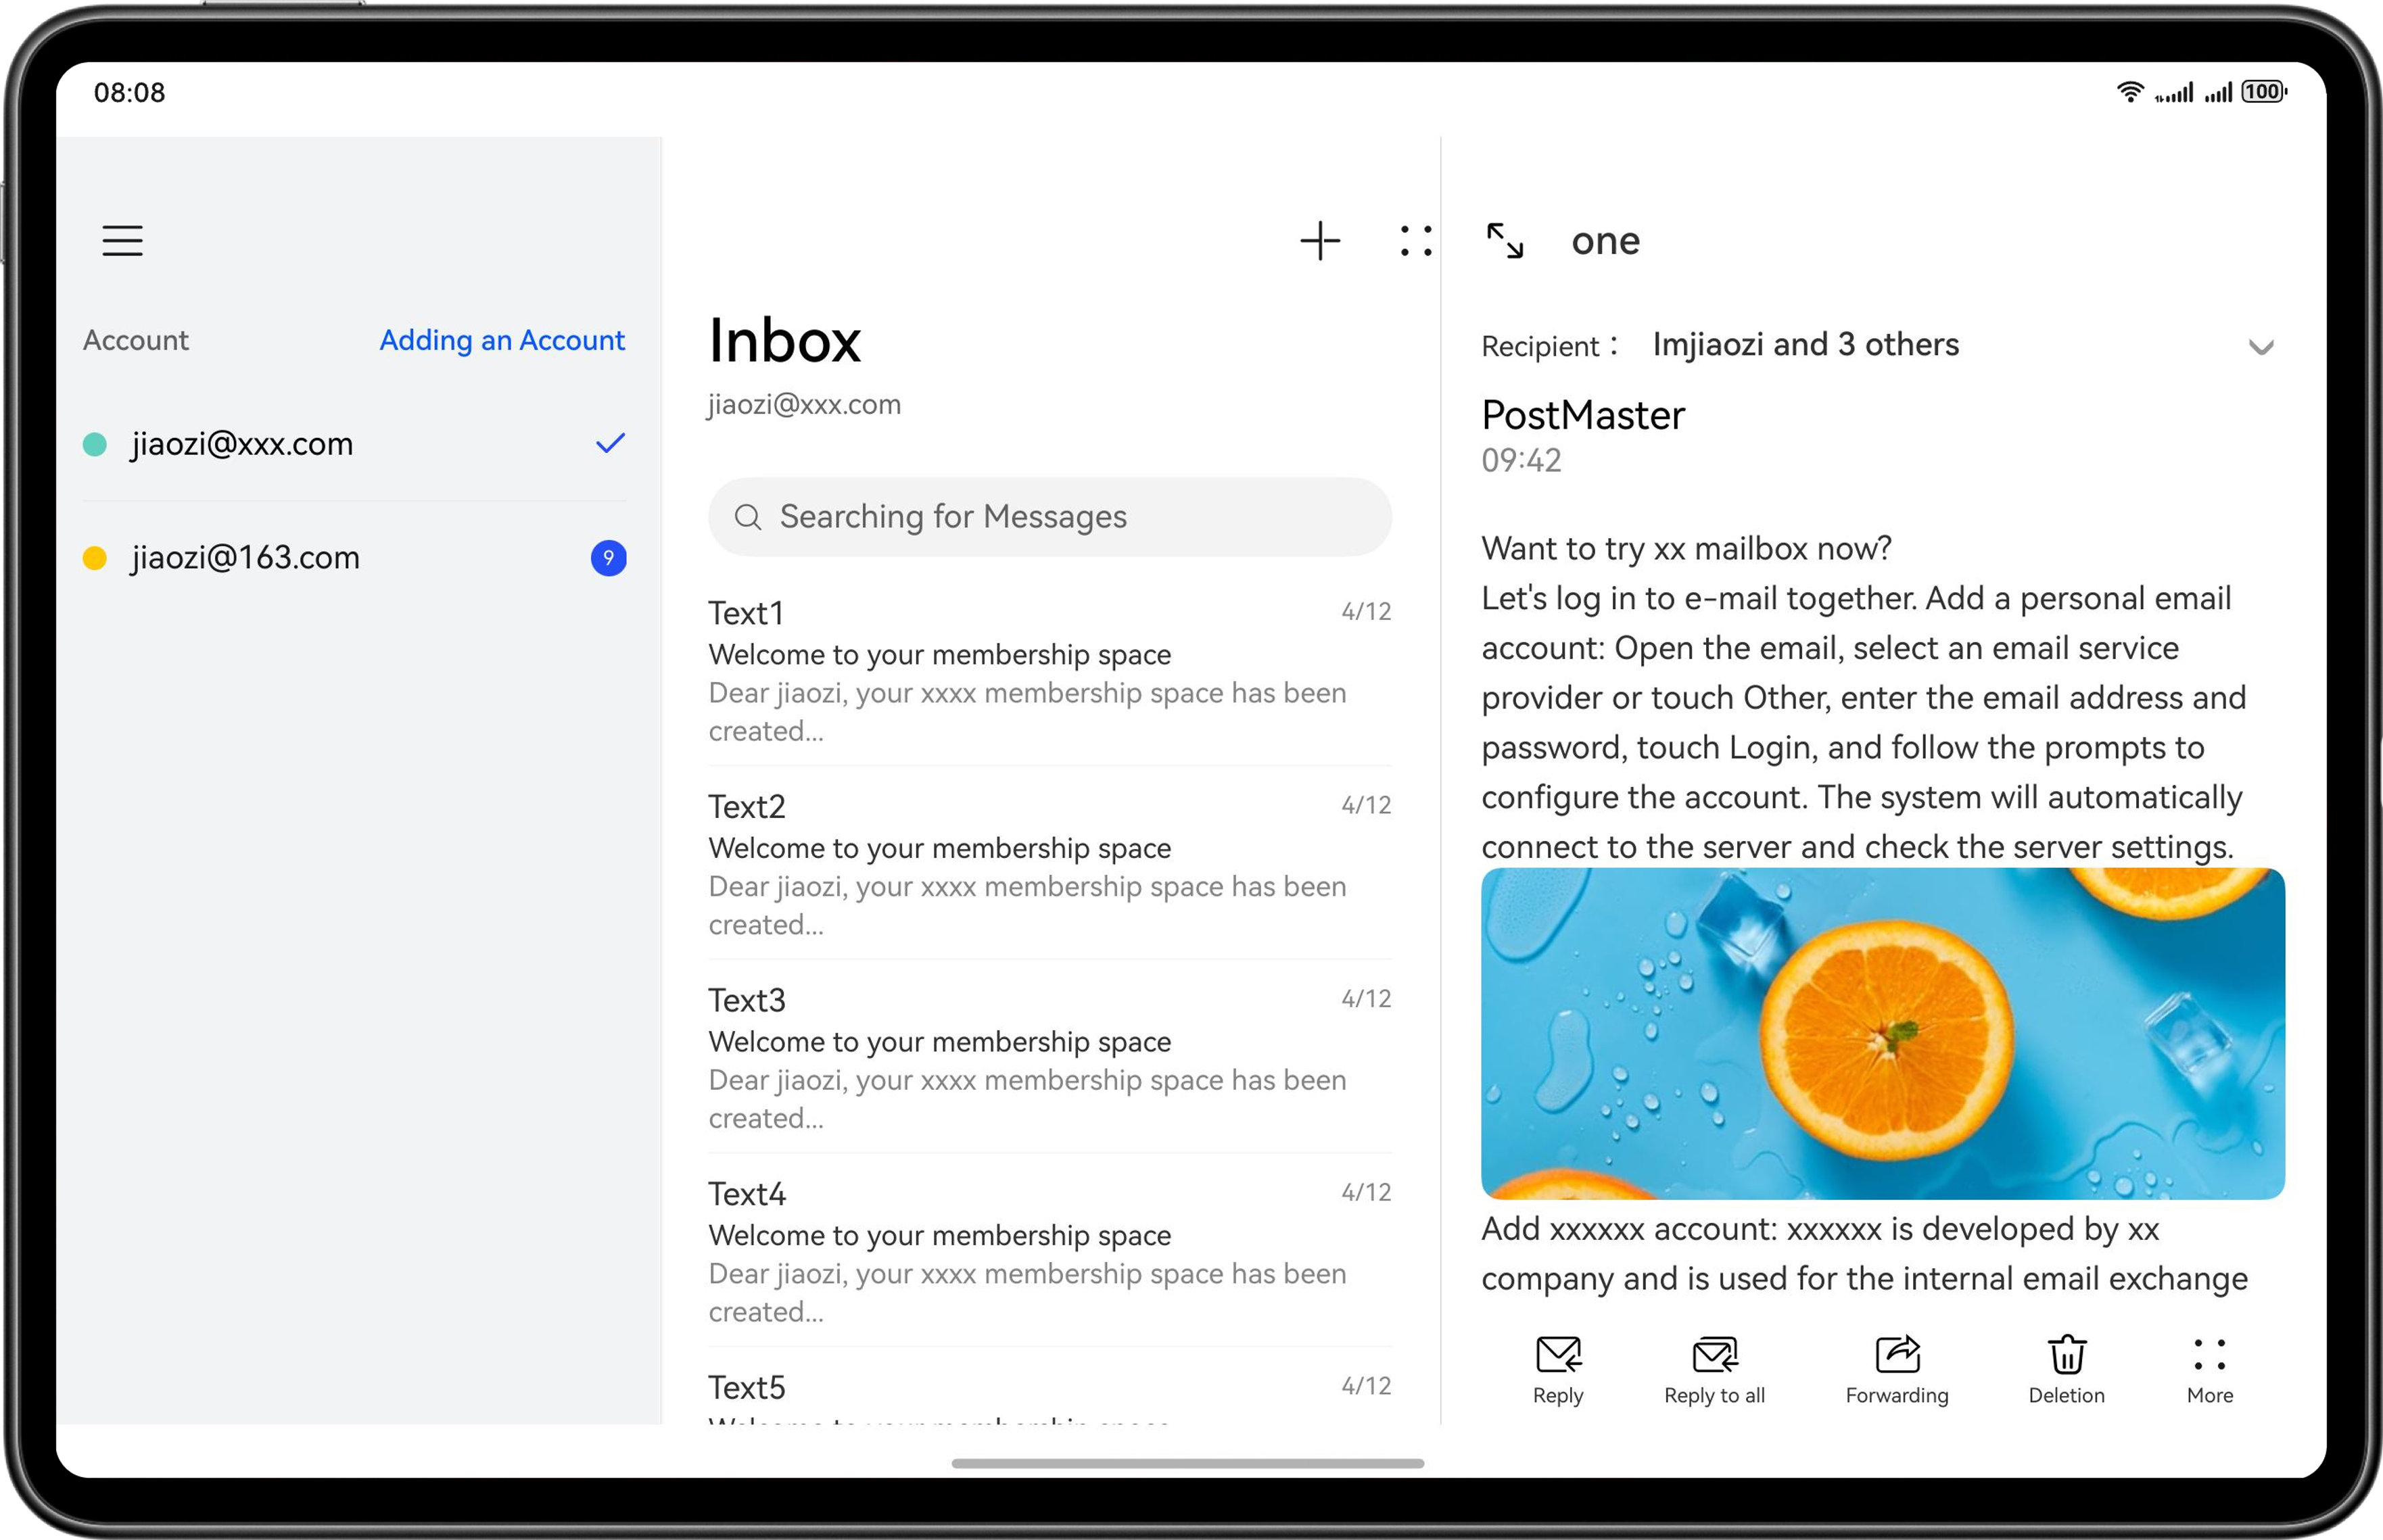2383x1540 pixels.
Task: Tap the Wi-Fi status icon
Action: 2130,92
